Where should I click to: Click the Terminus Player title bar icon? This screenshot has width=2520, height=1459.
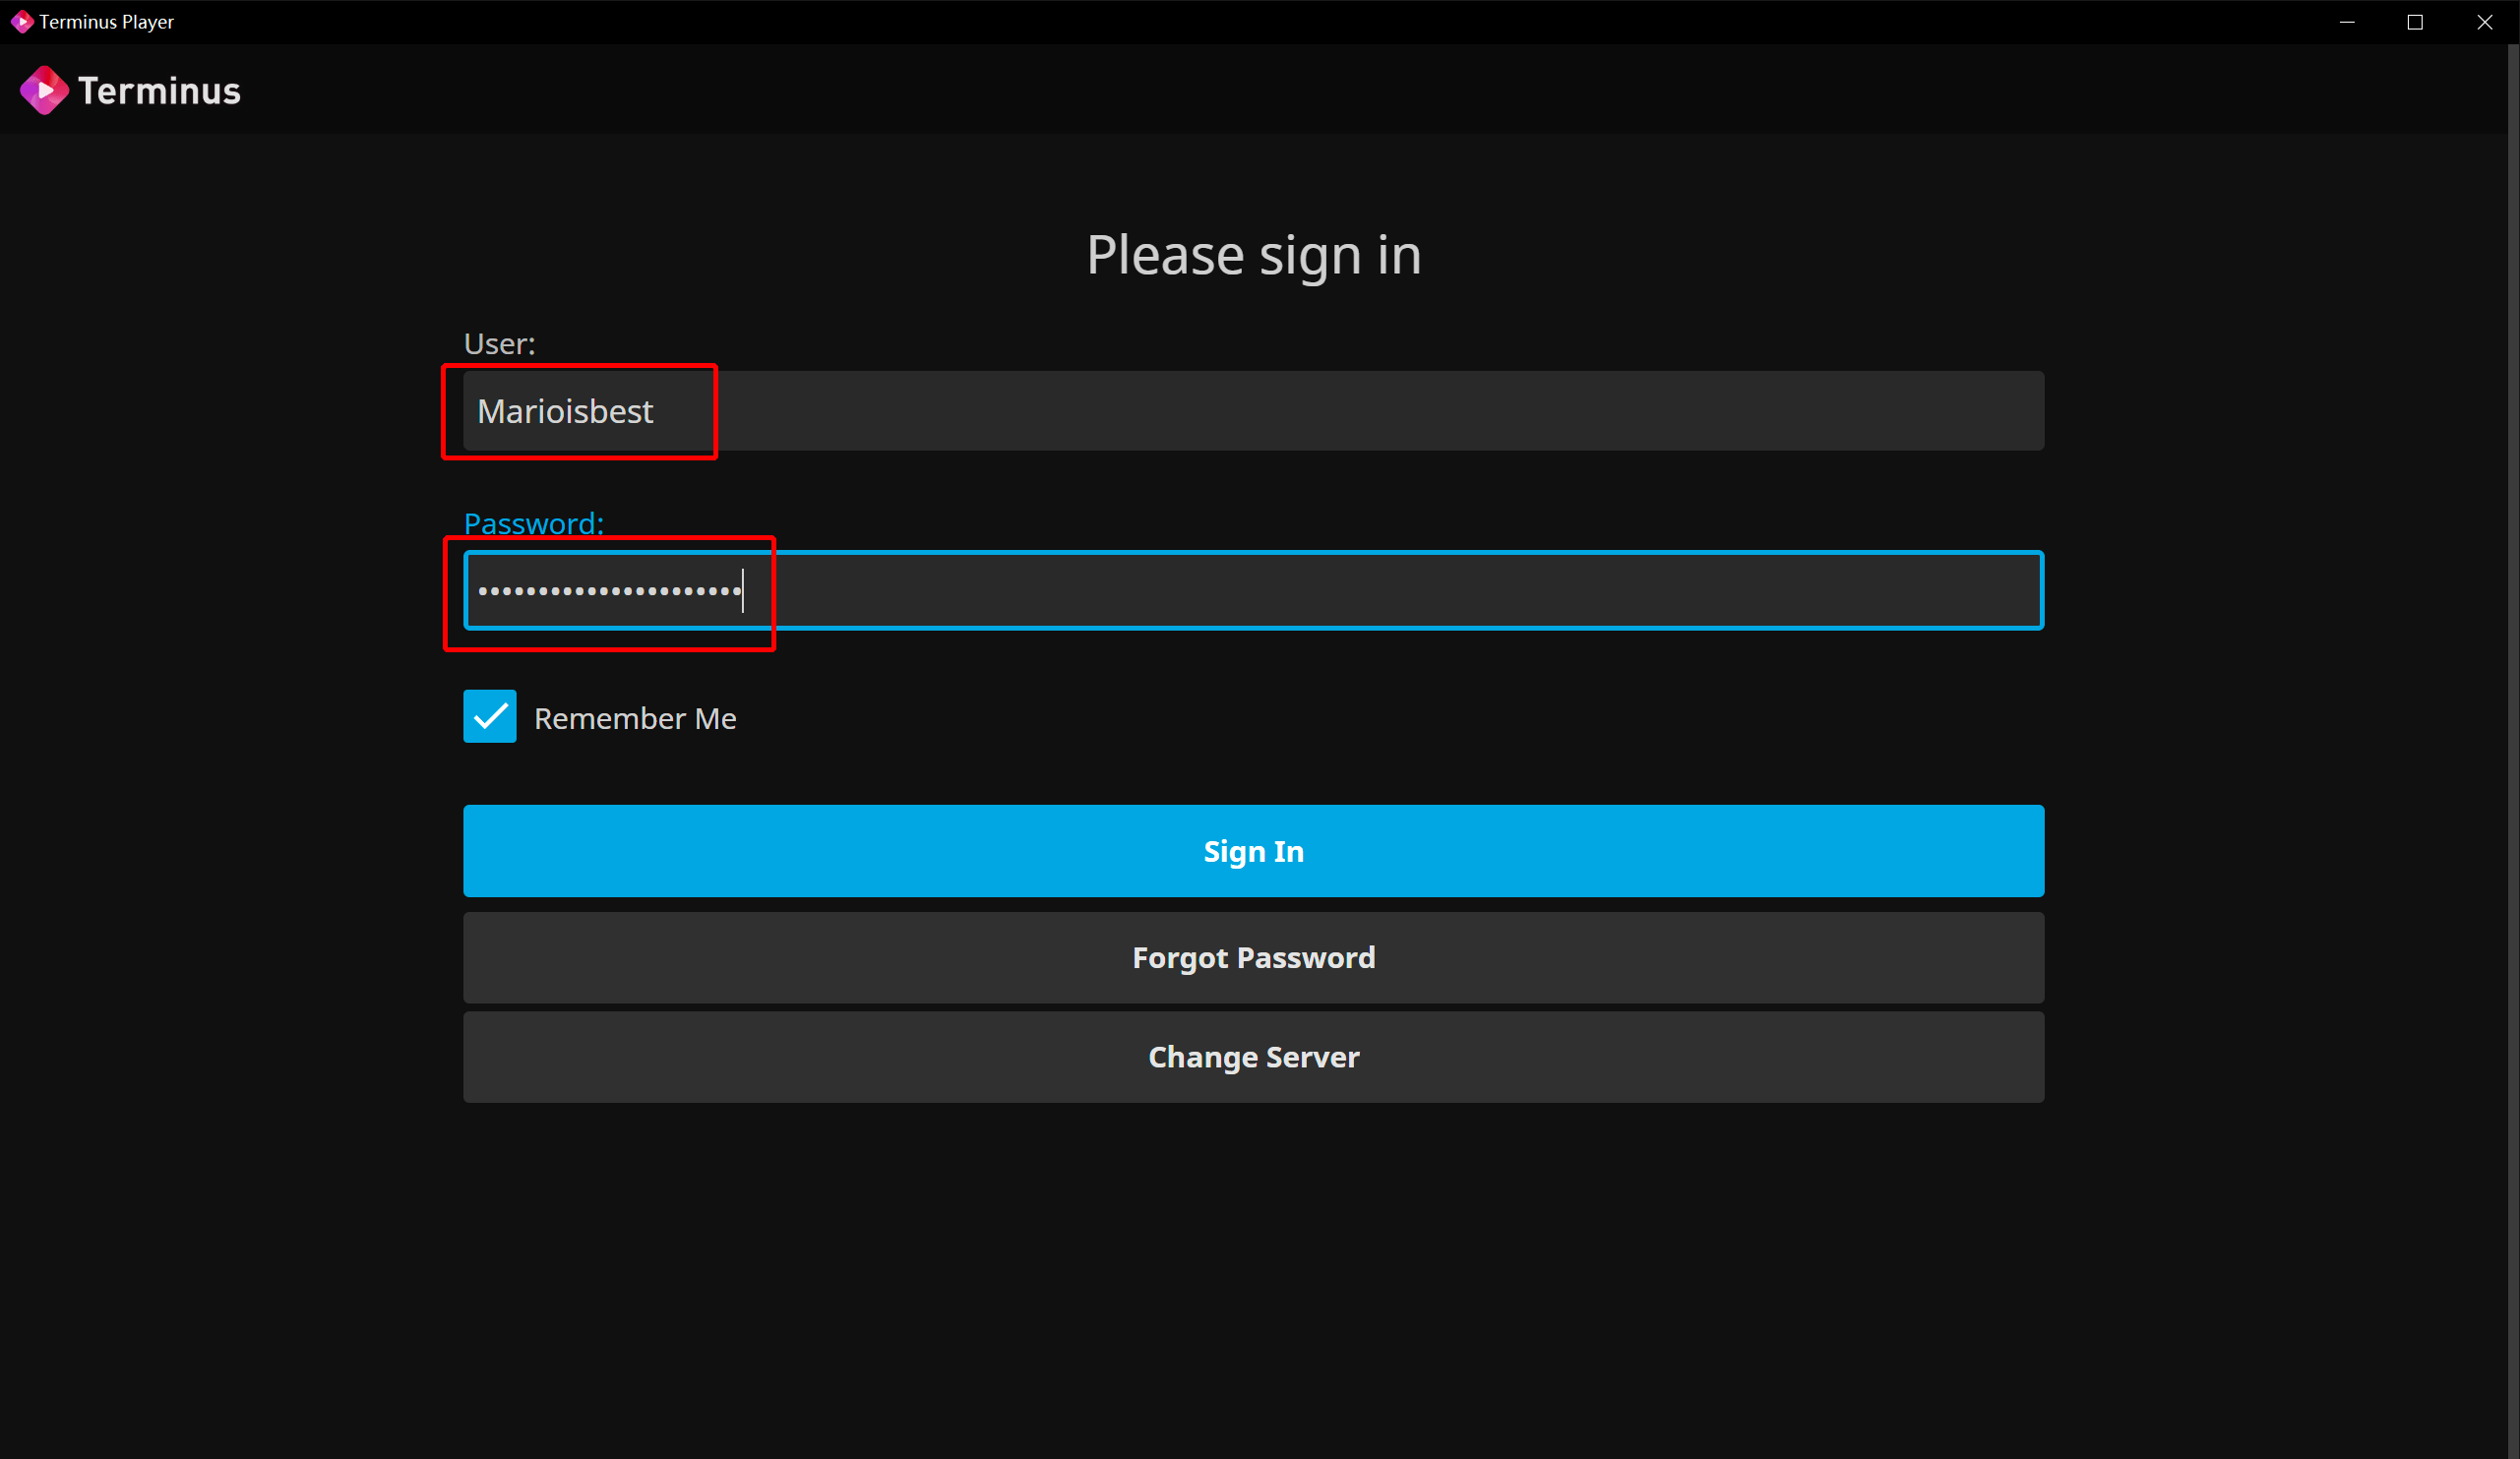click(x=21, y=22)
